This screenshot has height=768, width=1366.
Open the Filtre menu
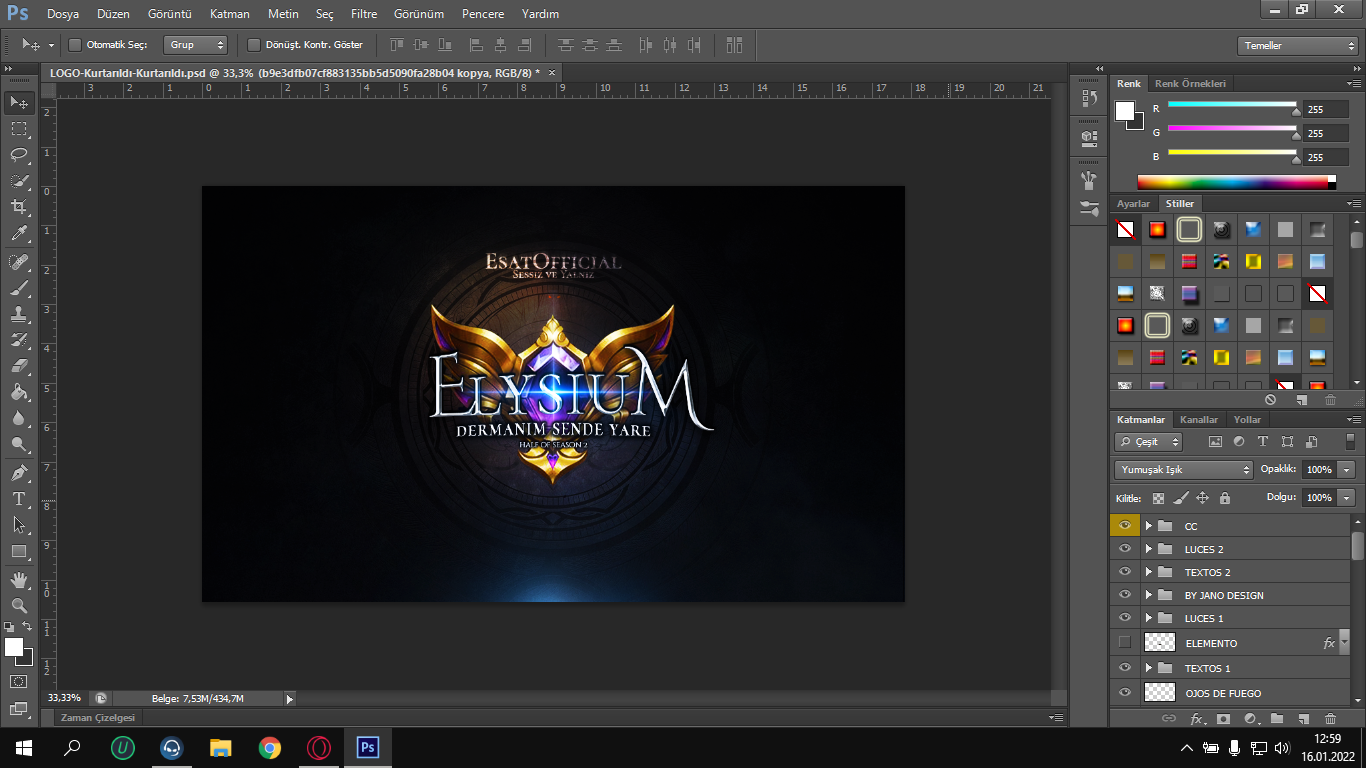tap(364, 14)
